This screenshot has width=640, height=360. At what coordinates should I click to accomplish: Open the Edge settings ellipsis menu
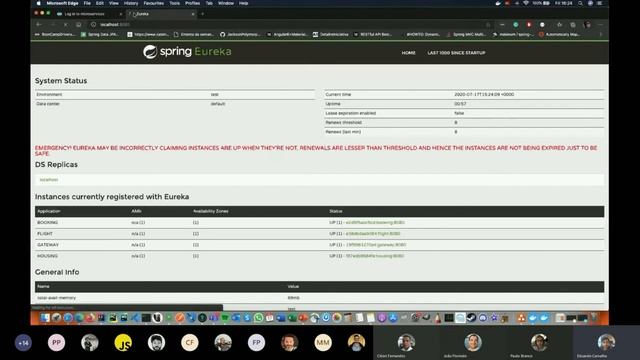click(x=600, y=24)
